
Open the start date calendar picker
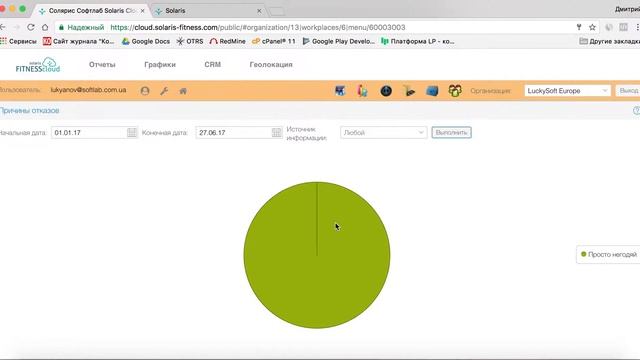(131, 133)
